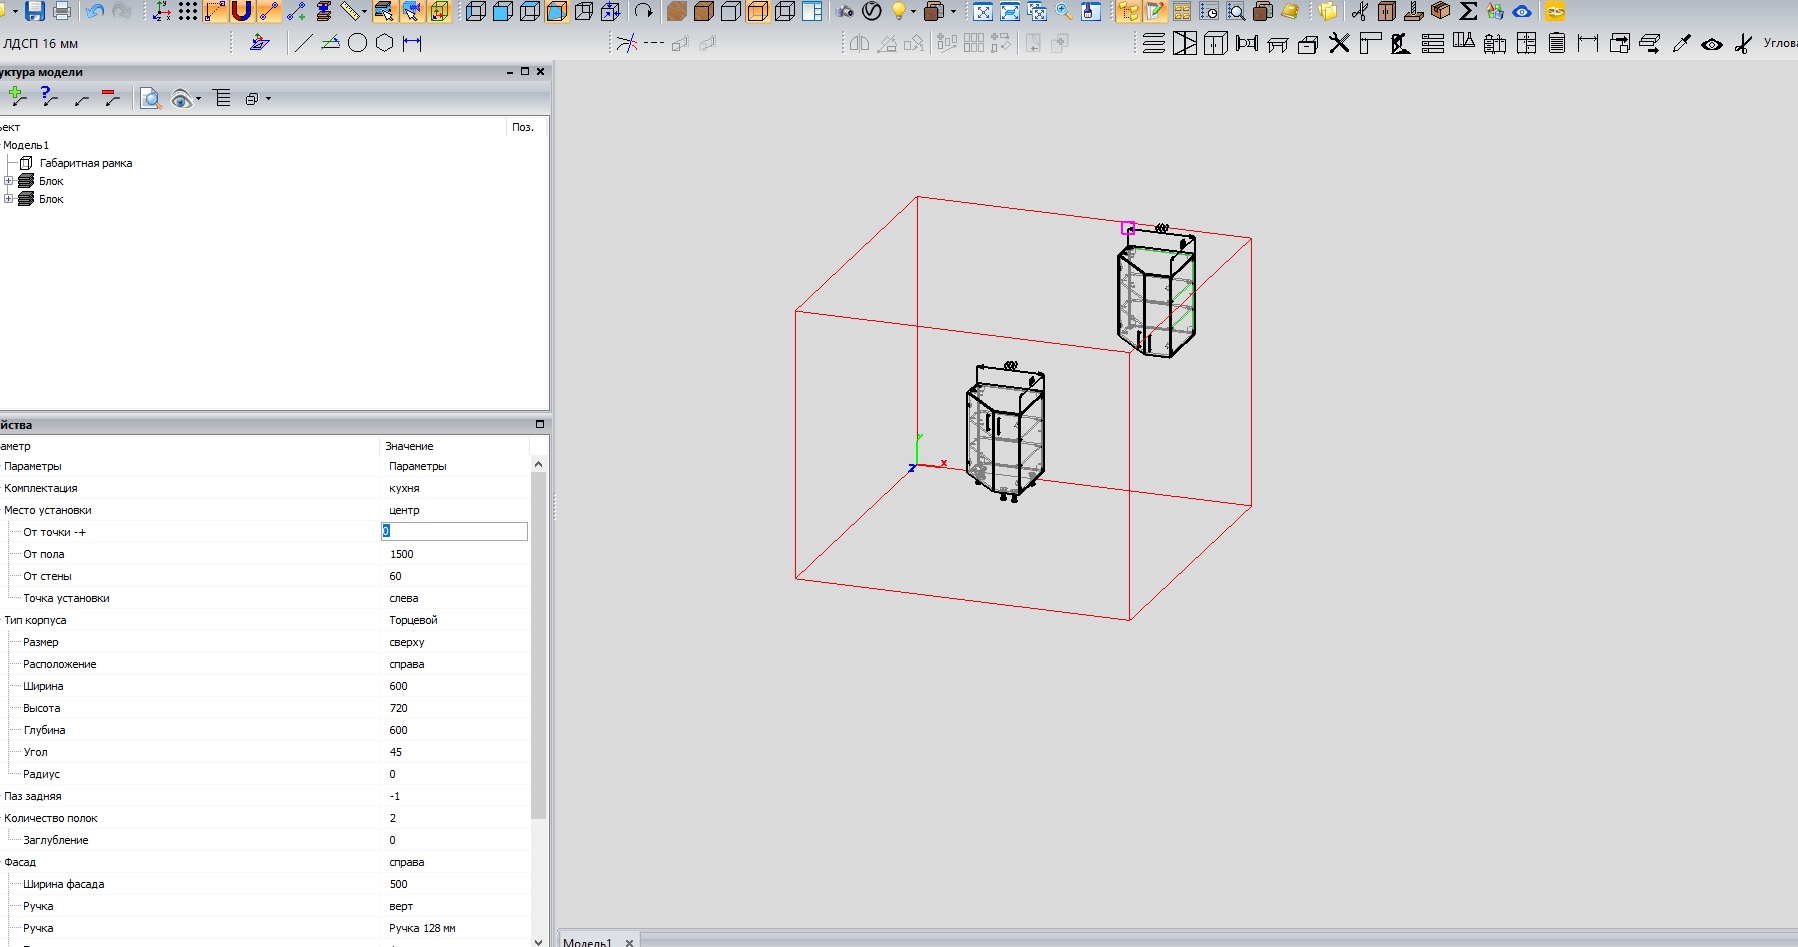Click the От точки value input field
Viewport: 1798px width, 947px height.
pos(455,532)
